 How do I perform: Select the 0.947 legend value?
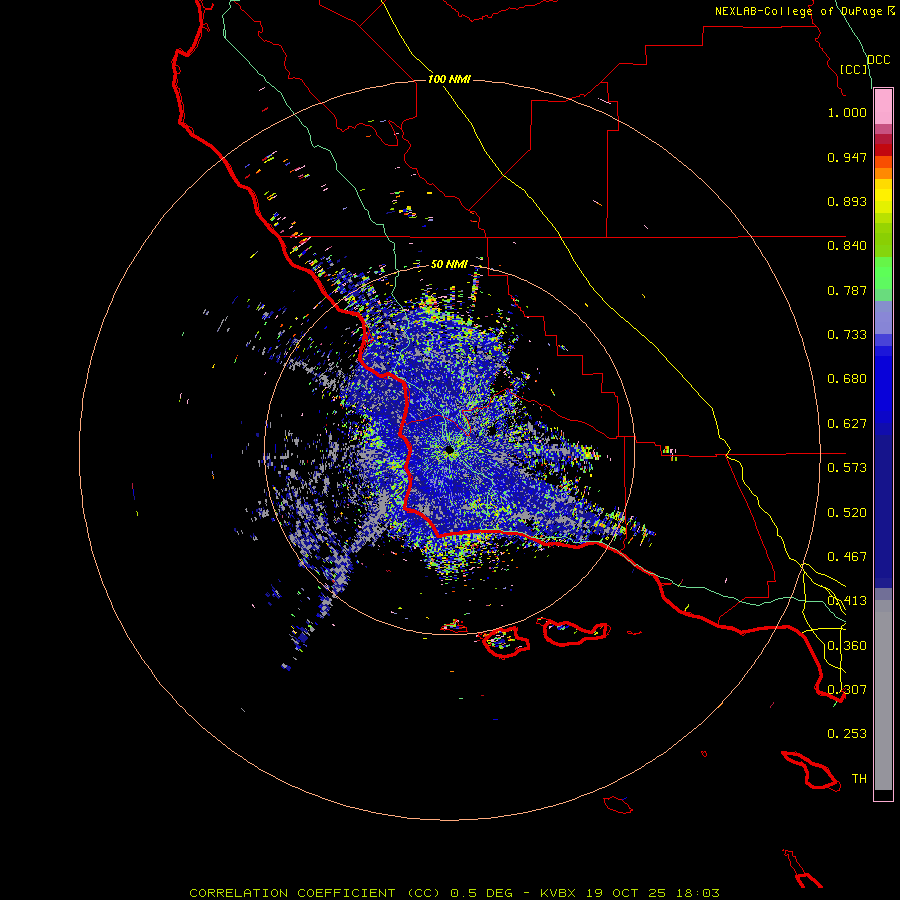pyautogui.click(x=847, y=157)
